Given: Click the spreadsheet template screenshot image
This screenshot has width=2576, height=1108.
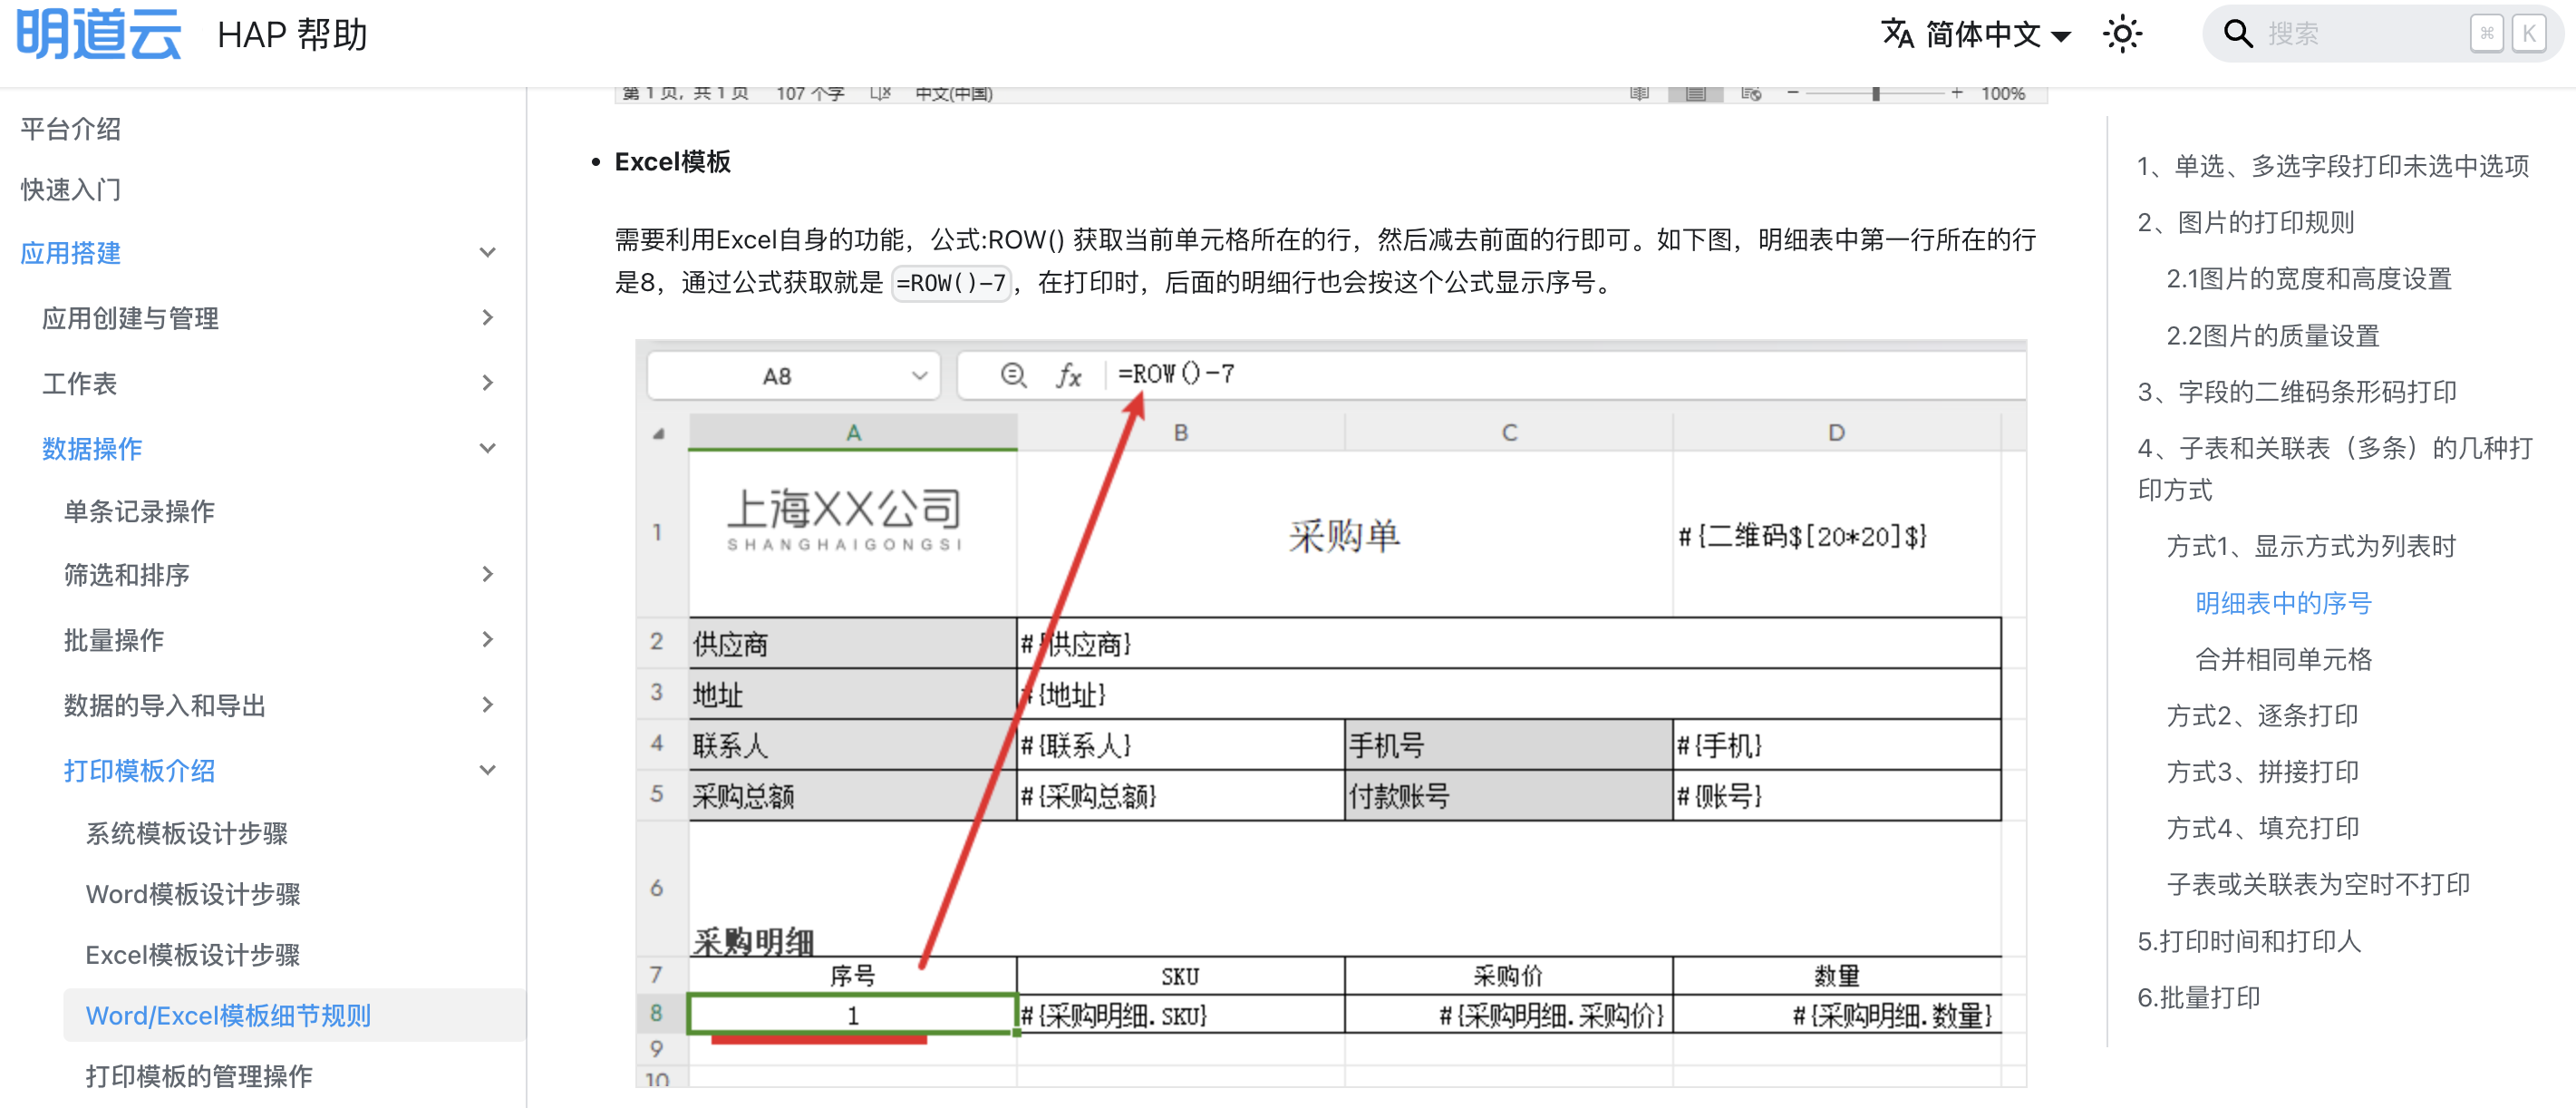Looking at the screenshot, I should [x=1330, y=712].
